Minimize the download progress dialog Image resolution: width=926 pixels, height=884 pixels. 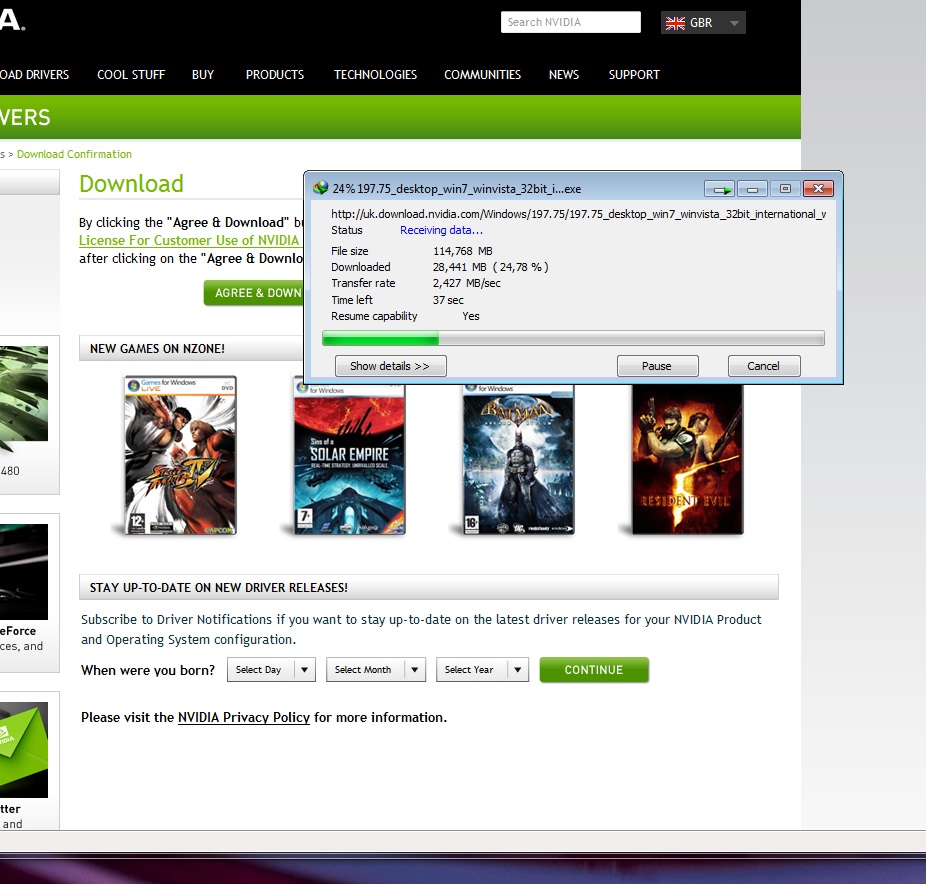coord(752,189)
